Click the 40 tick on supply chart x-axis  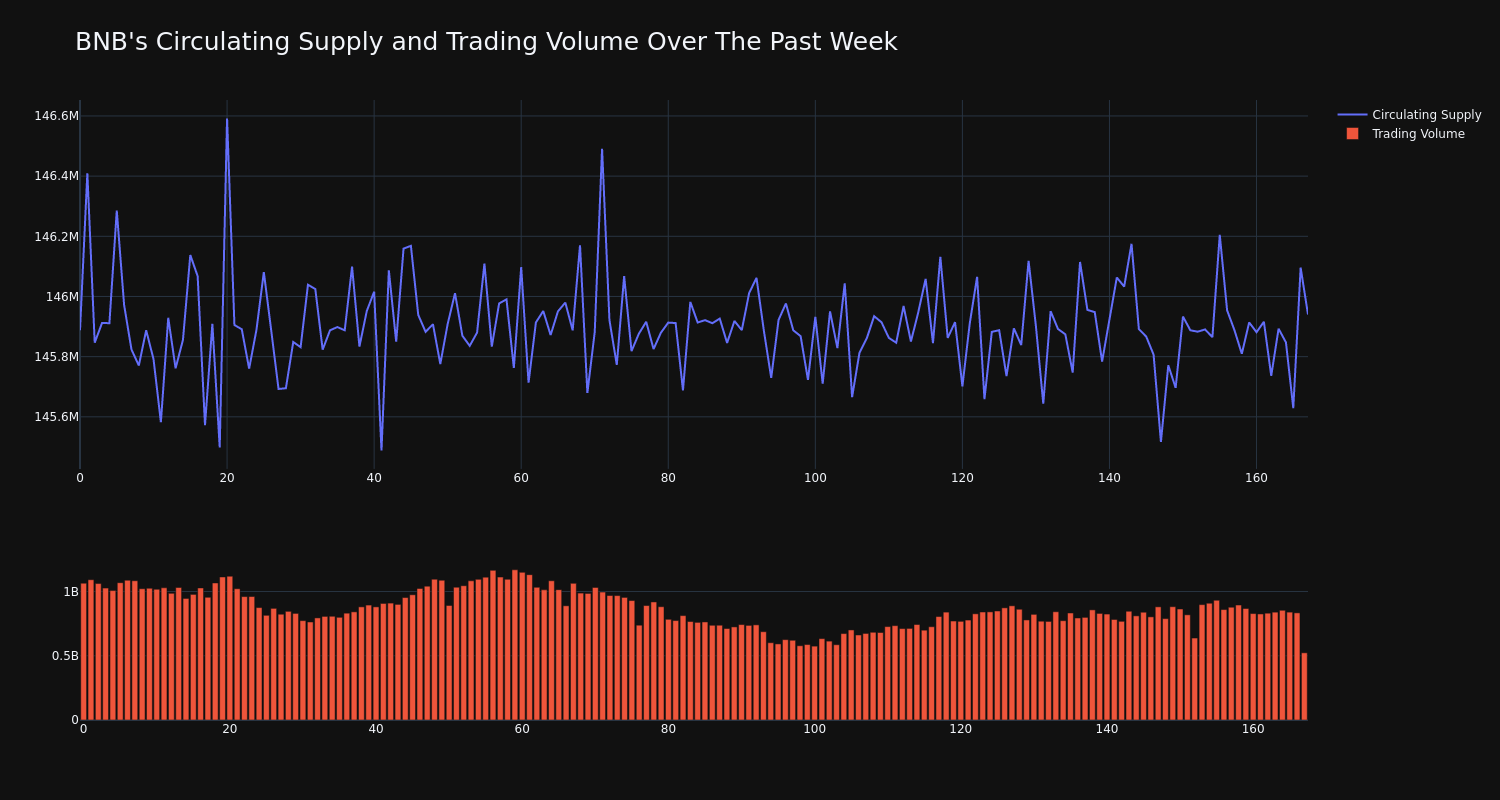click(x=374, y=478)
